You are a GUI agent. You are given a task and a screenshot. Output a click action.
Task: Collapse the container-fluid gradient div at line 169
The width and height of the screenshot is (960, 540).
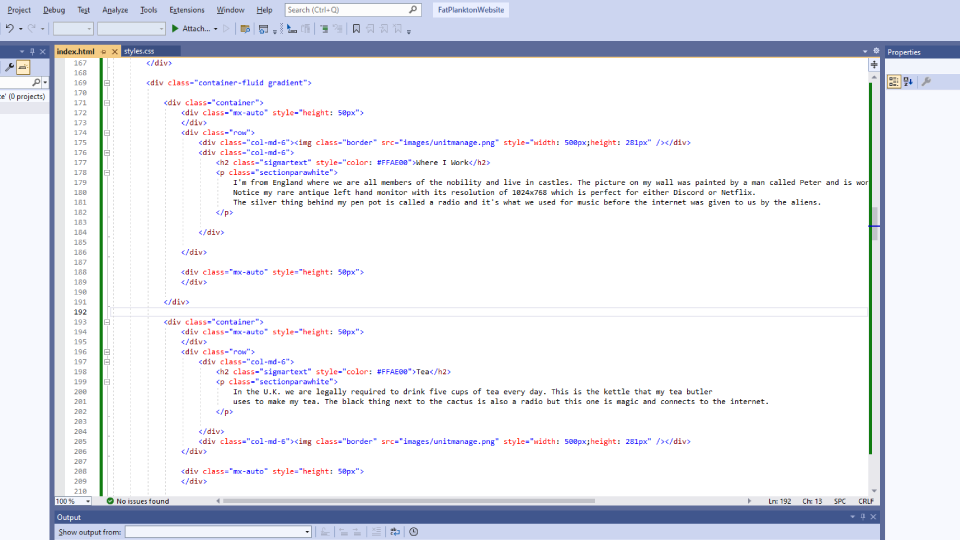coord(107,83)
